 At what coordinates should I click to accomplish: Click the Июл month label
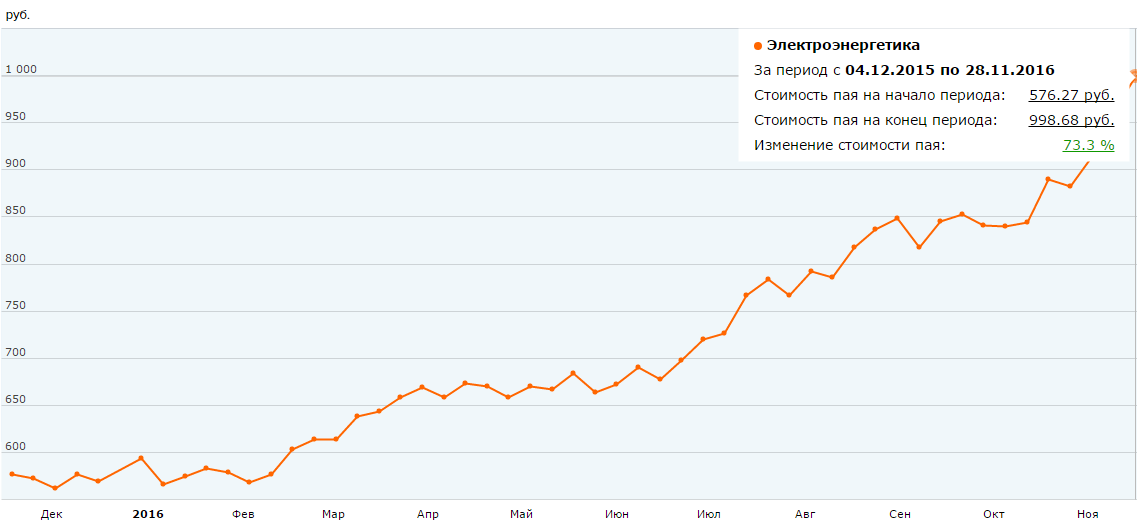coord(709,514)
